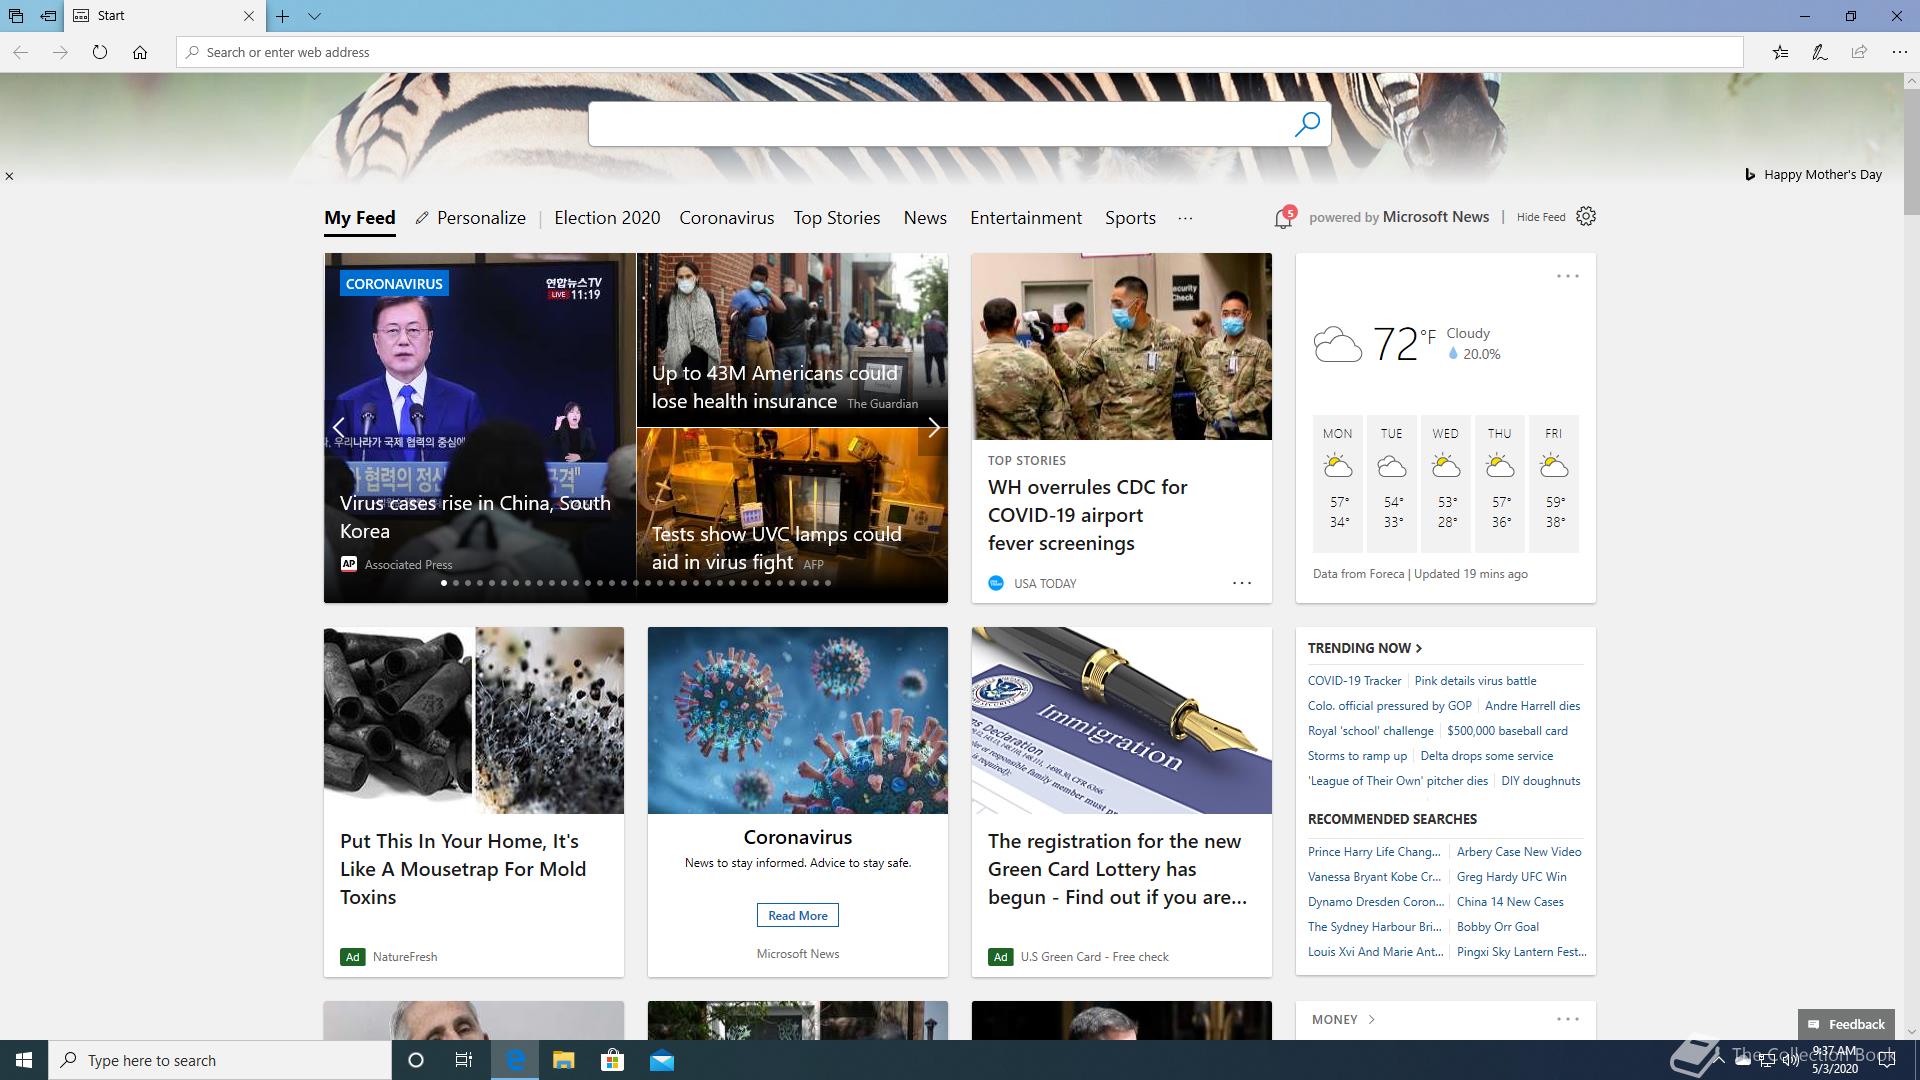This screenshot has height=1080, width=1920.
Task: Open DIY doughnuts trending link
Action: 1540,781
